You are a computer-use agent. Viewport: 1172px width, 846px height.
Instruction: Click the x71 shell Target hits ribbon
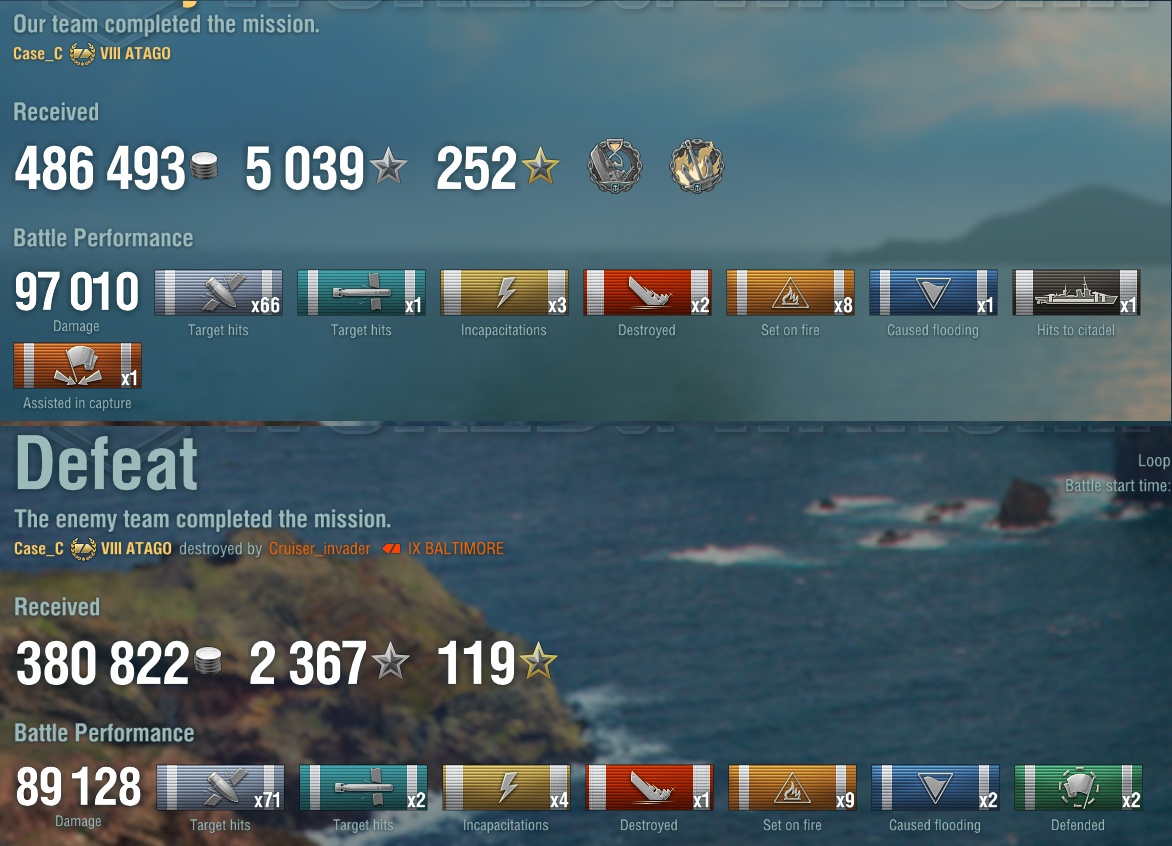220,788
